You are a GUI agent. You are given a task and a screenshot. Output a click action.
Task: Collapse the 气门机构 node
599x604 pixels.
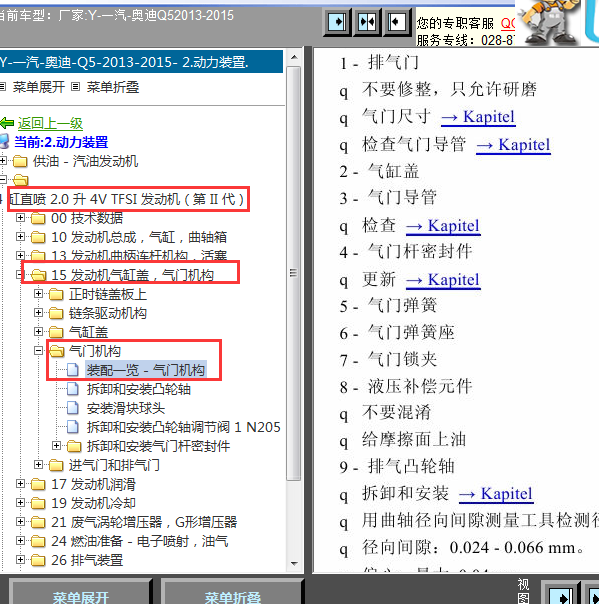point(38,351)
